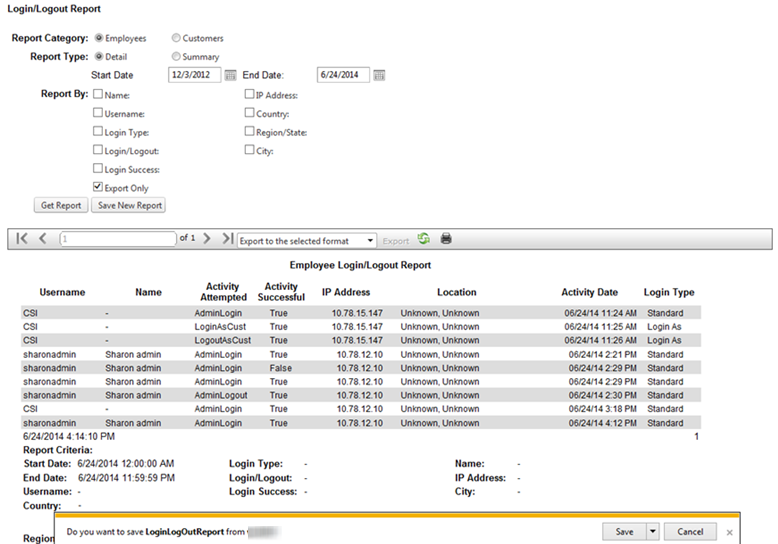Image resolution: width=778 pixels, height=544 pixels.
Task: Expand the Save button dropdown arrow
Action: (653, 532)
